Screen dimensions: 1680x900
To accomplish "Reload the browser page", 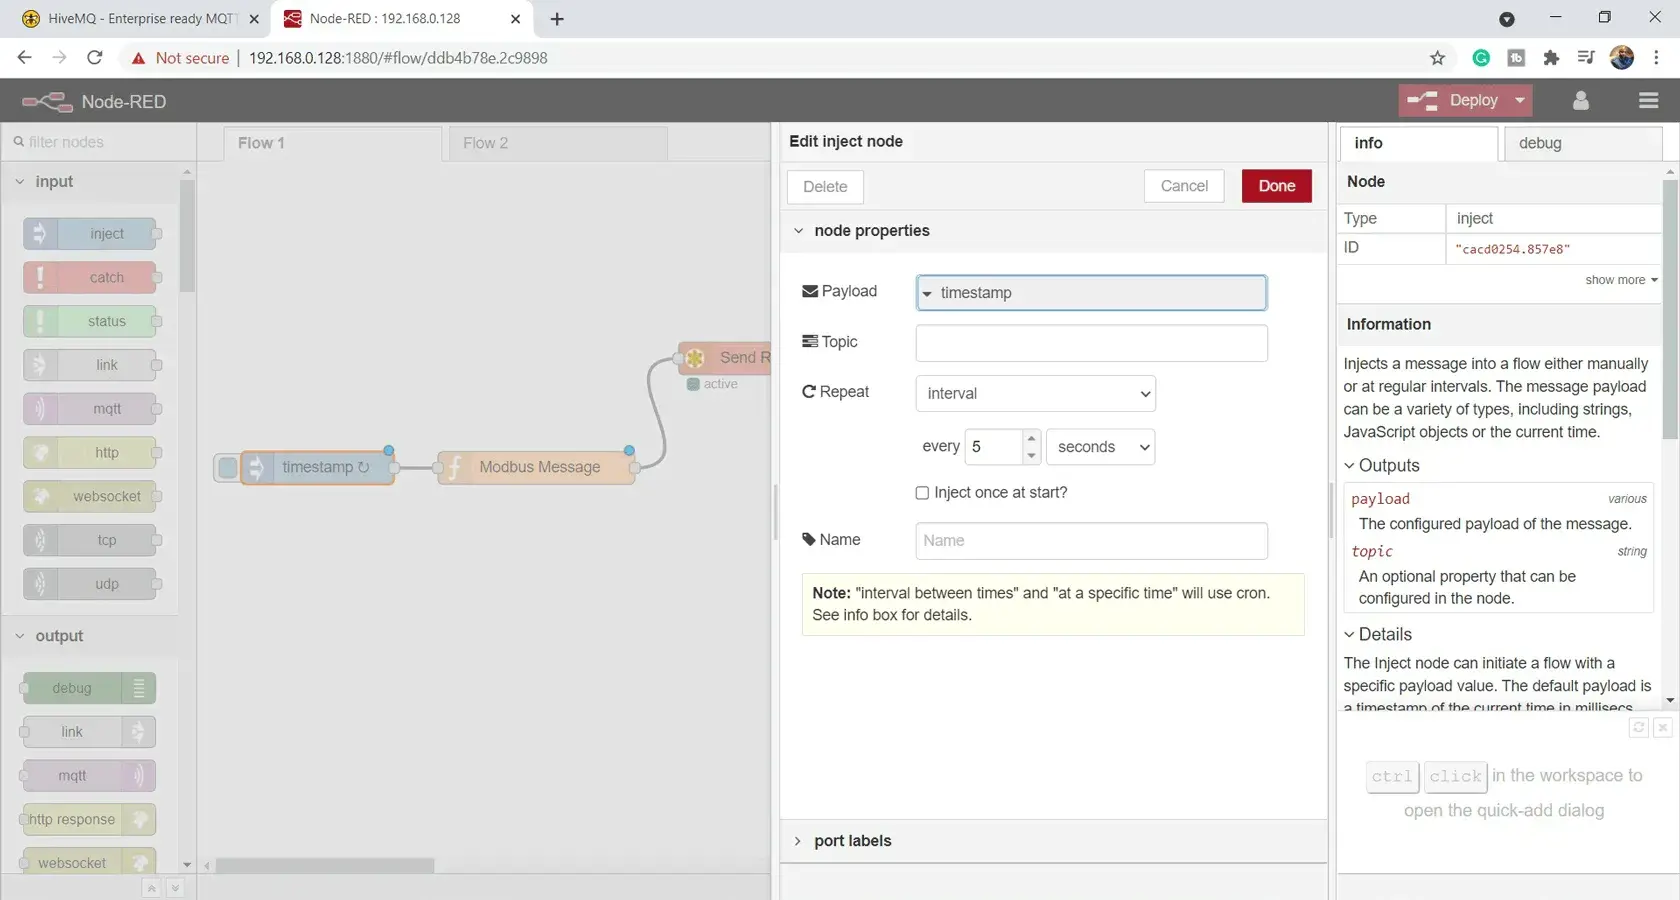I will 95,58.
